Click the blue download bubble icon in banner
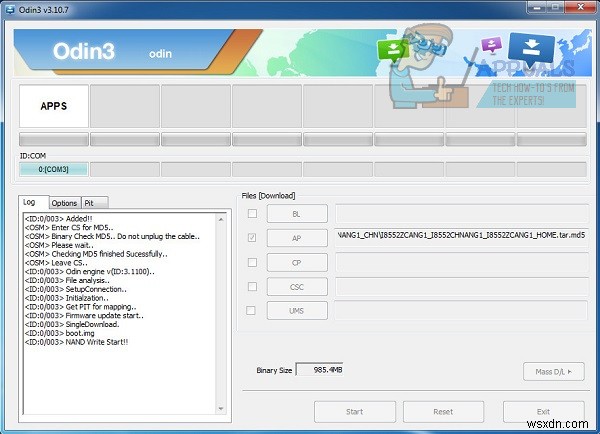This screenshot has width=600, height=434. click(x=531, y=48)
